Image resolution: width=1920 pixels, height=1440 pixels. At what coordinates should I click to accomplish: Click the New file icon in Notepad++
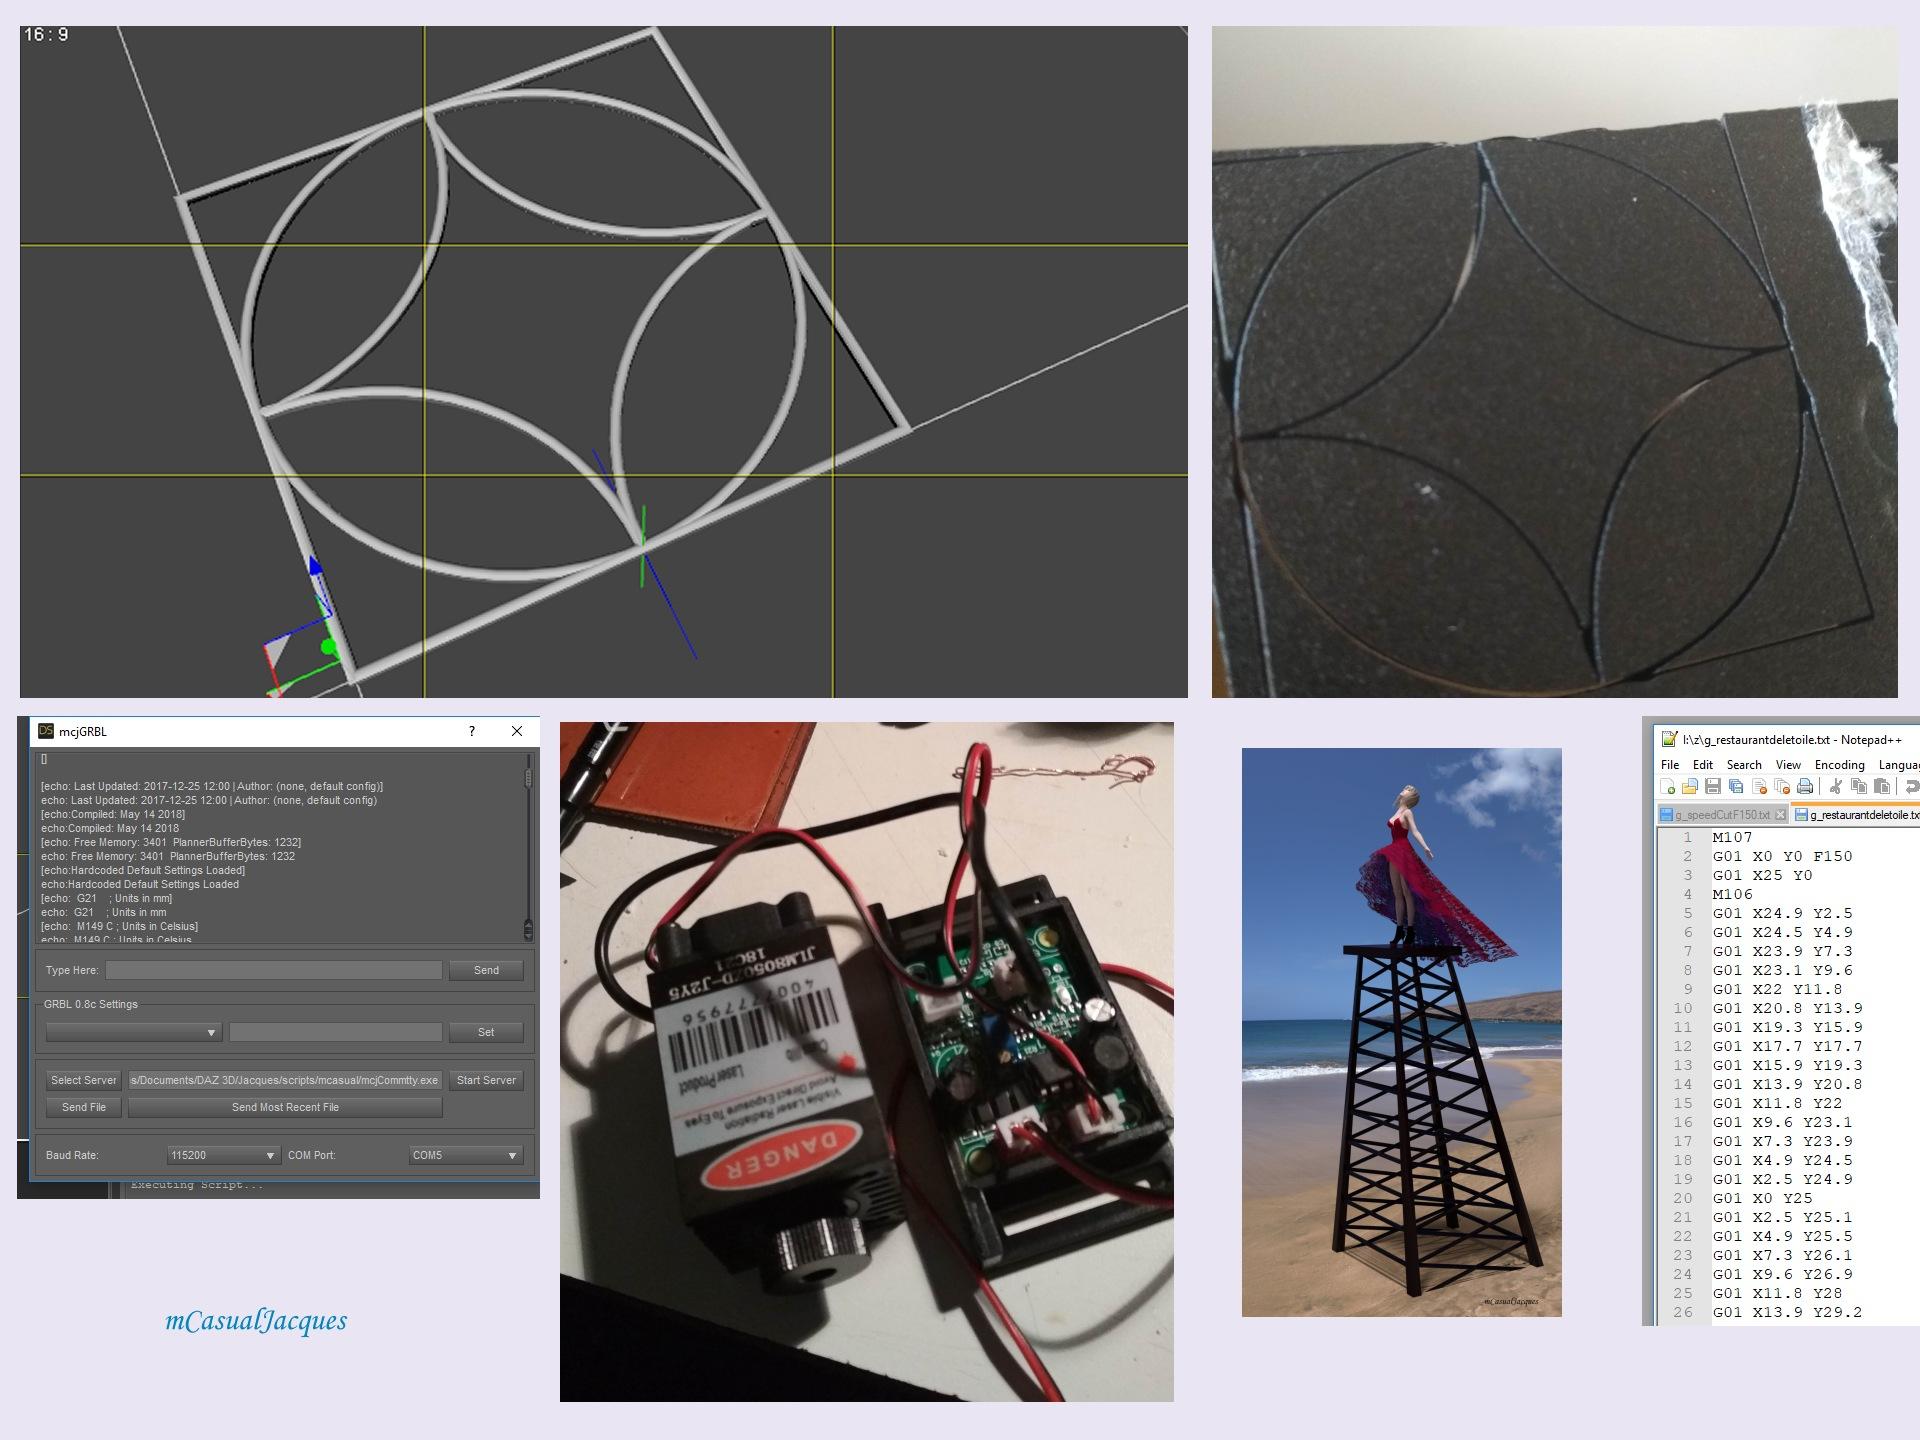coord(1668,787)
